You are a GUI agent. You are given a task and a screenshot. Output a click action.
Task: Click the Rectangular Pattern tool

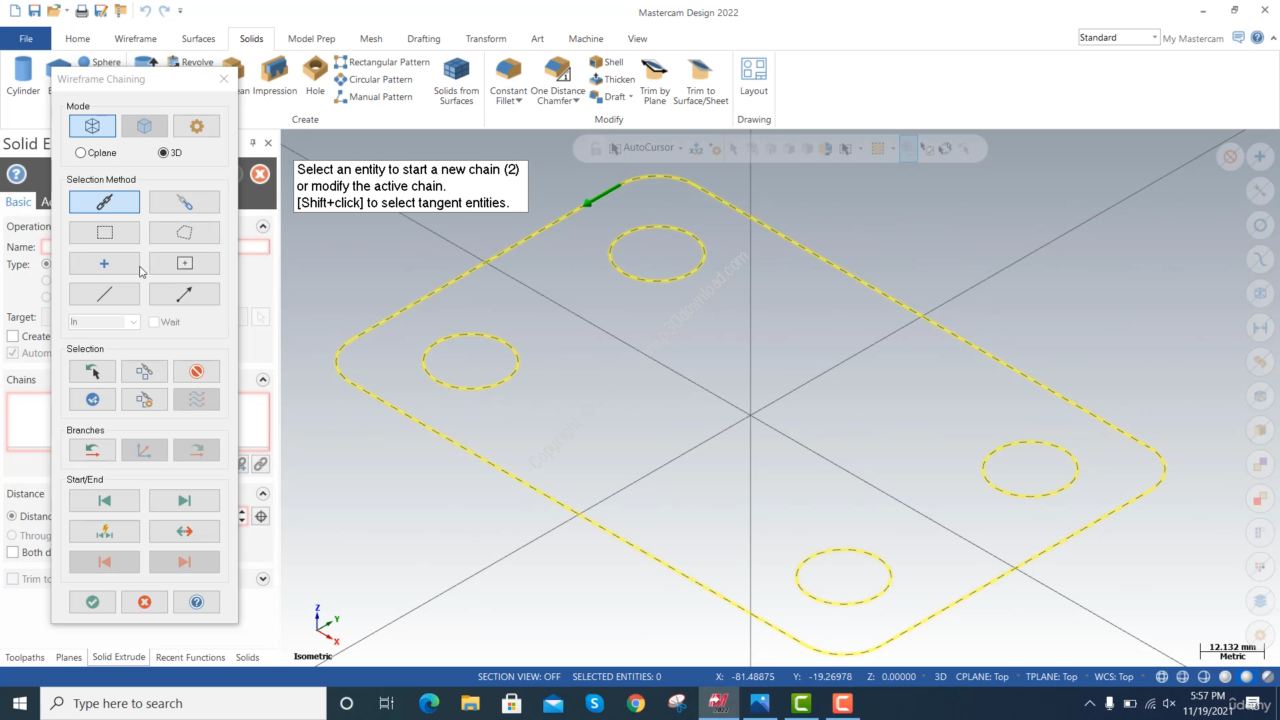tap(382, 62)
